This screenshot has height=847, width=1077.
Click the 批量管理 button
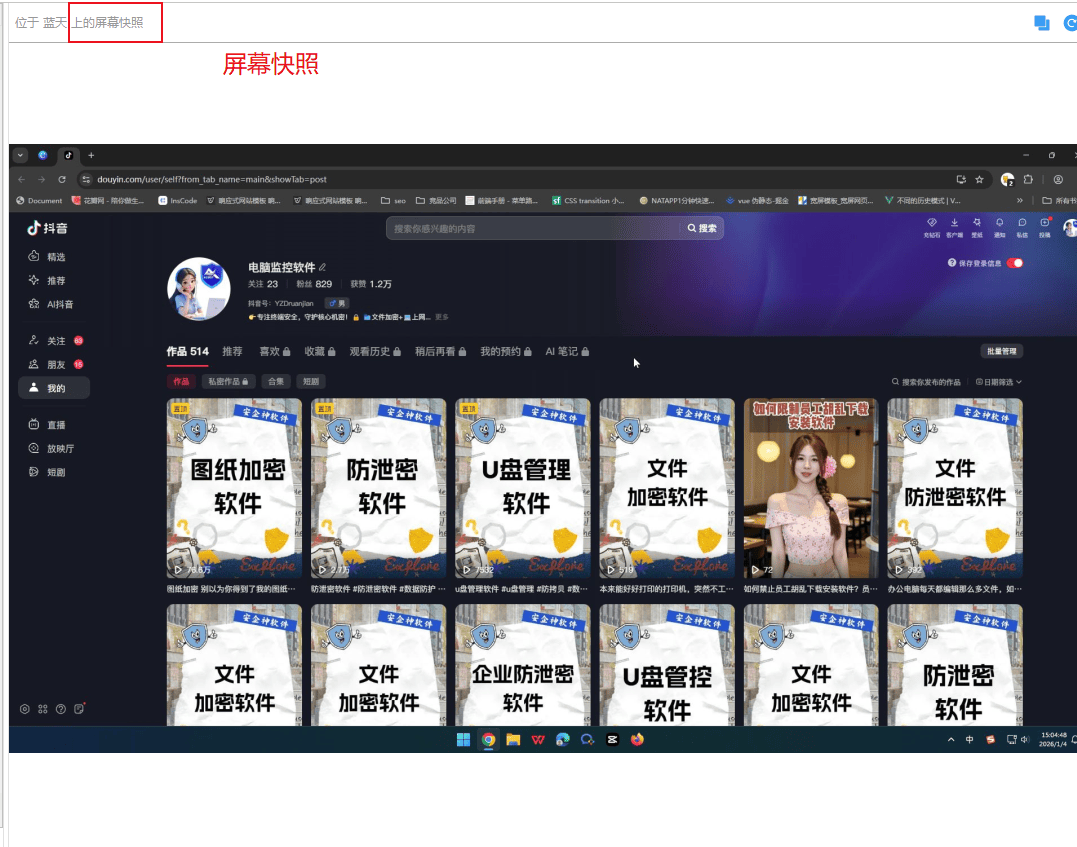coord(1001,352)
